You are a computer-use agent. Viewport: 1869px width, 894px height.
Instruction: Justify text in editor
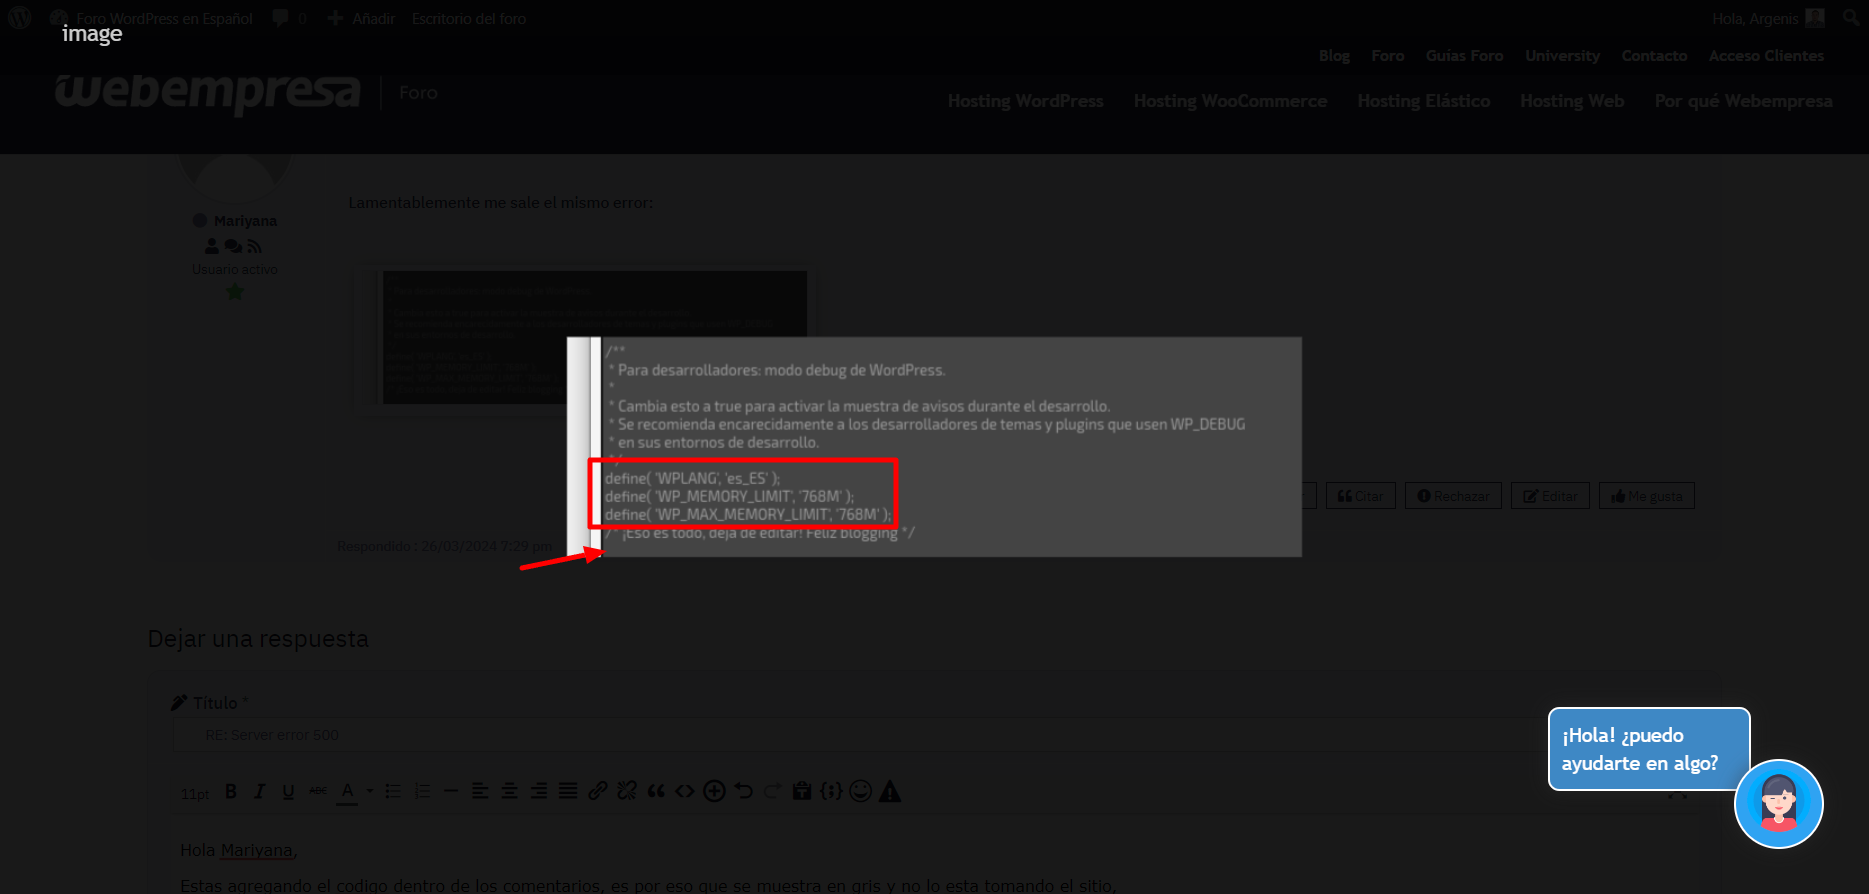[567, 791]
